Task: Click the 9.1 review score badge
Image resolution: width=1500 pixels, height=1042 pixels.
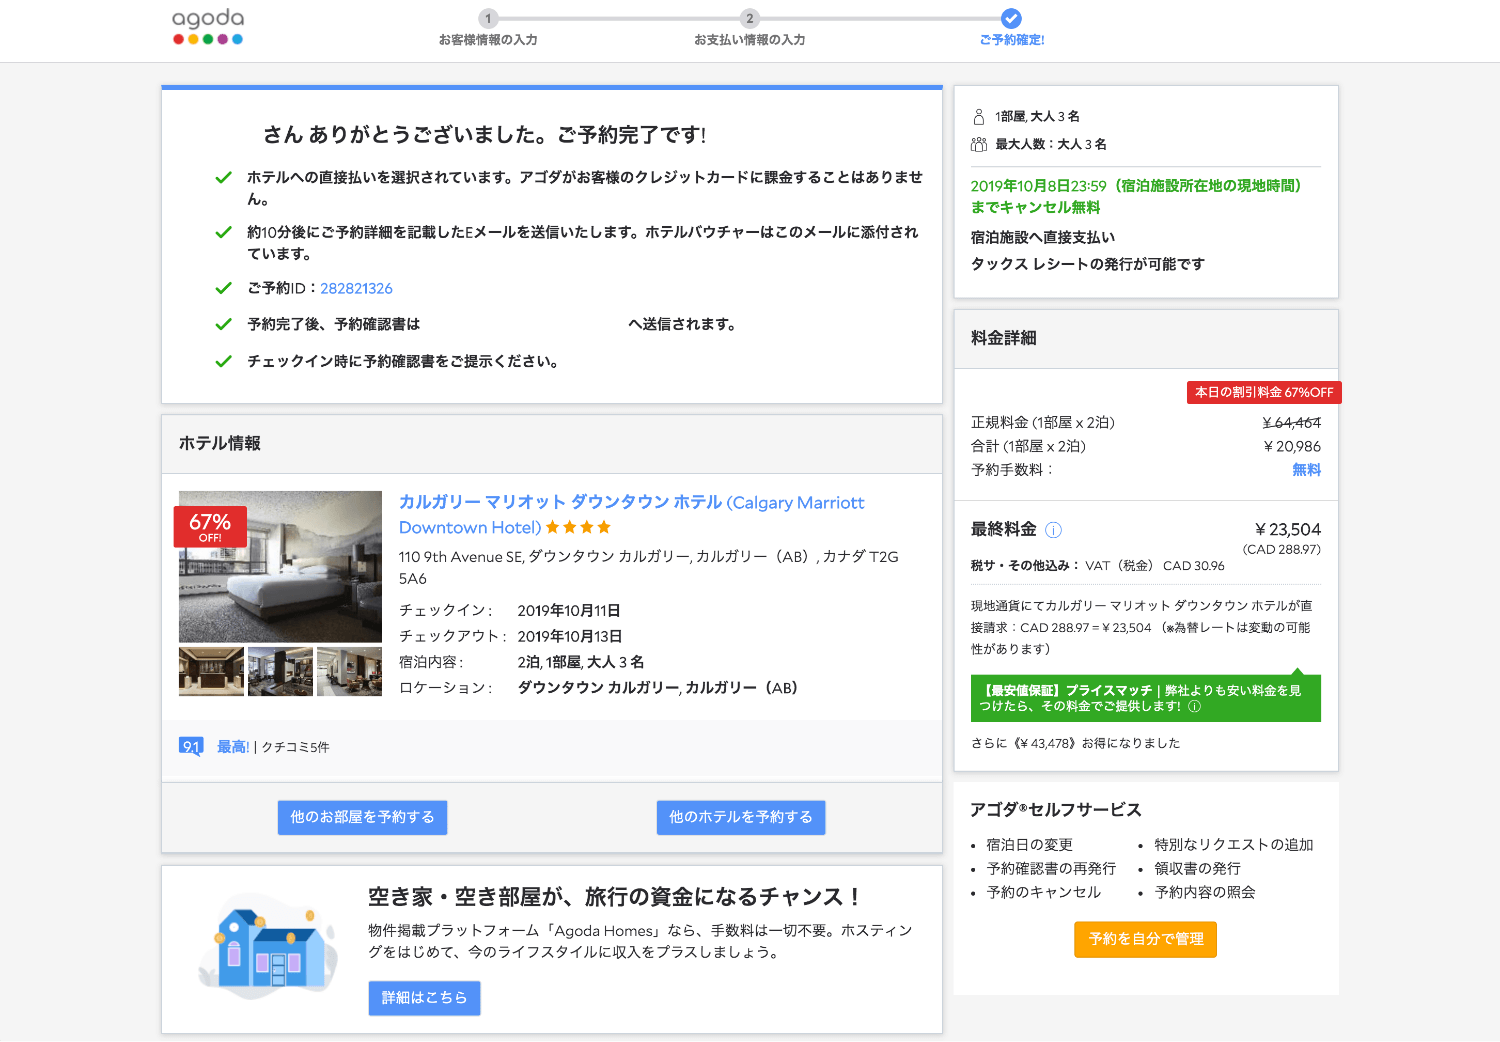Action: click(191, 746)
